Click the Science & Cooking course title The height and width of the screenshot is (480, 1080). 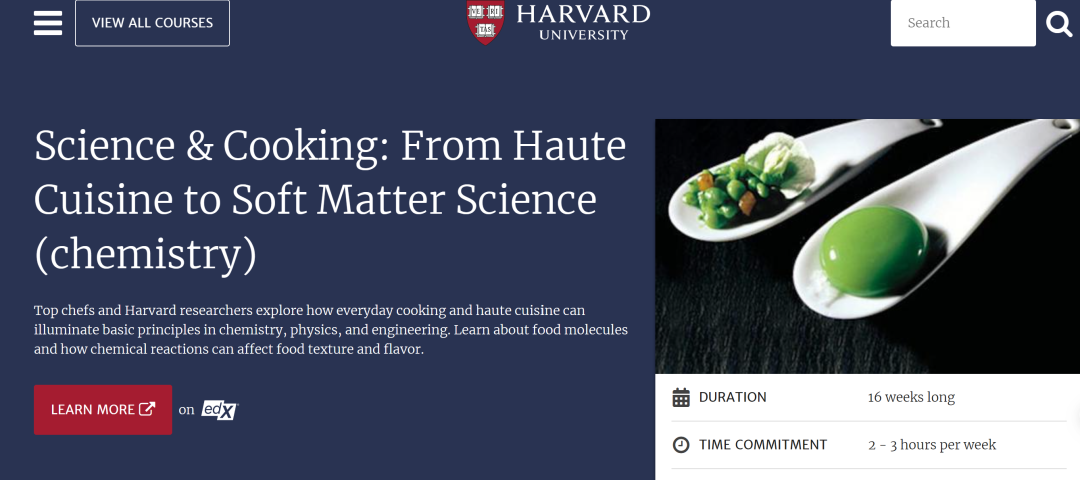pos(330,200)
